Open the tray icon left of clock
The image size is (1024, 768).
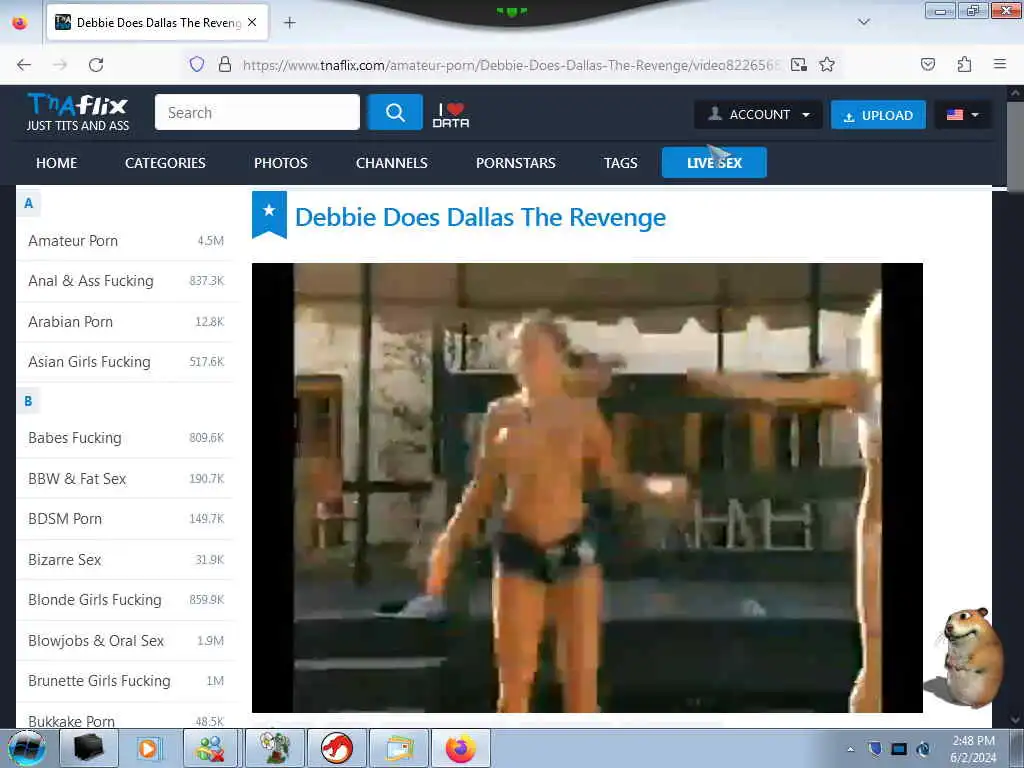[x=924, y=749]
